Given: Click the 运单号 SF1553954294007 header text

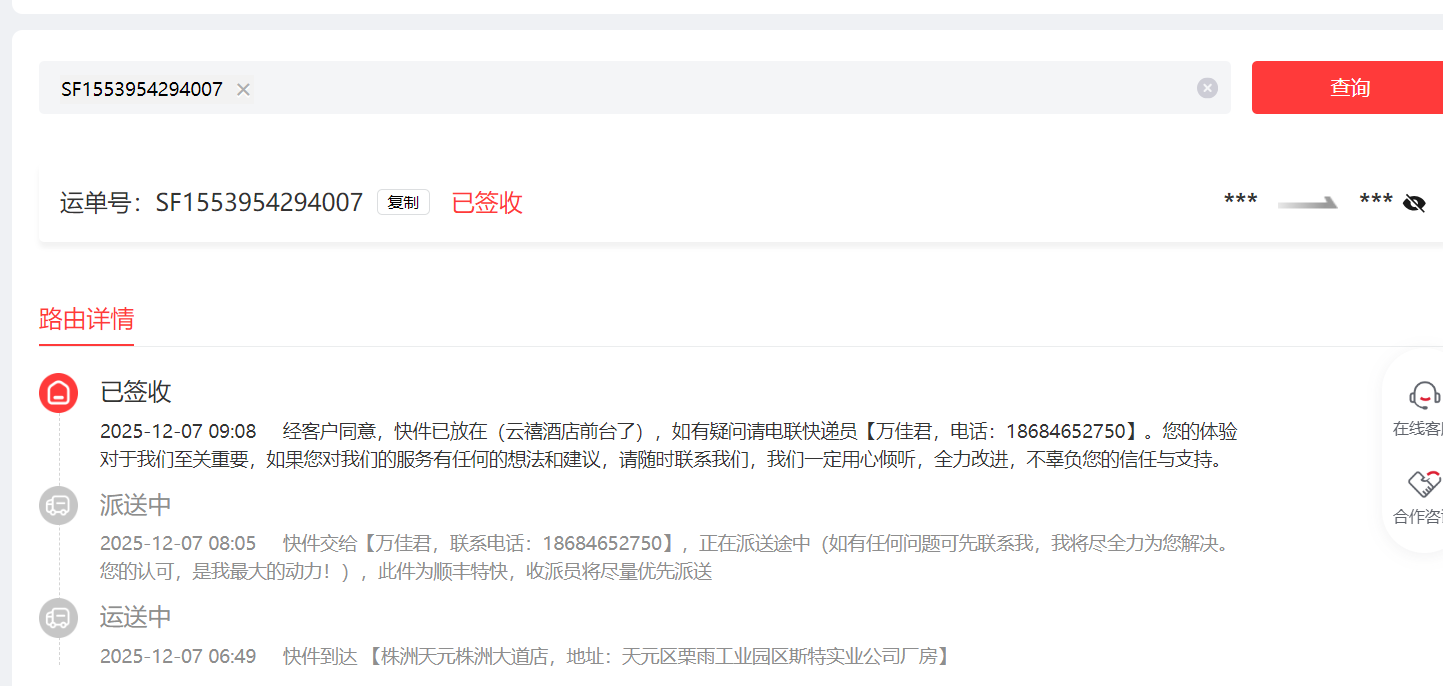Looking at the screenshot, I should [x=211, y=203].
